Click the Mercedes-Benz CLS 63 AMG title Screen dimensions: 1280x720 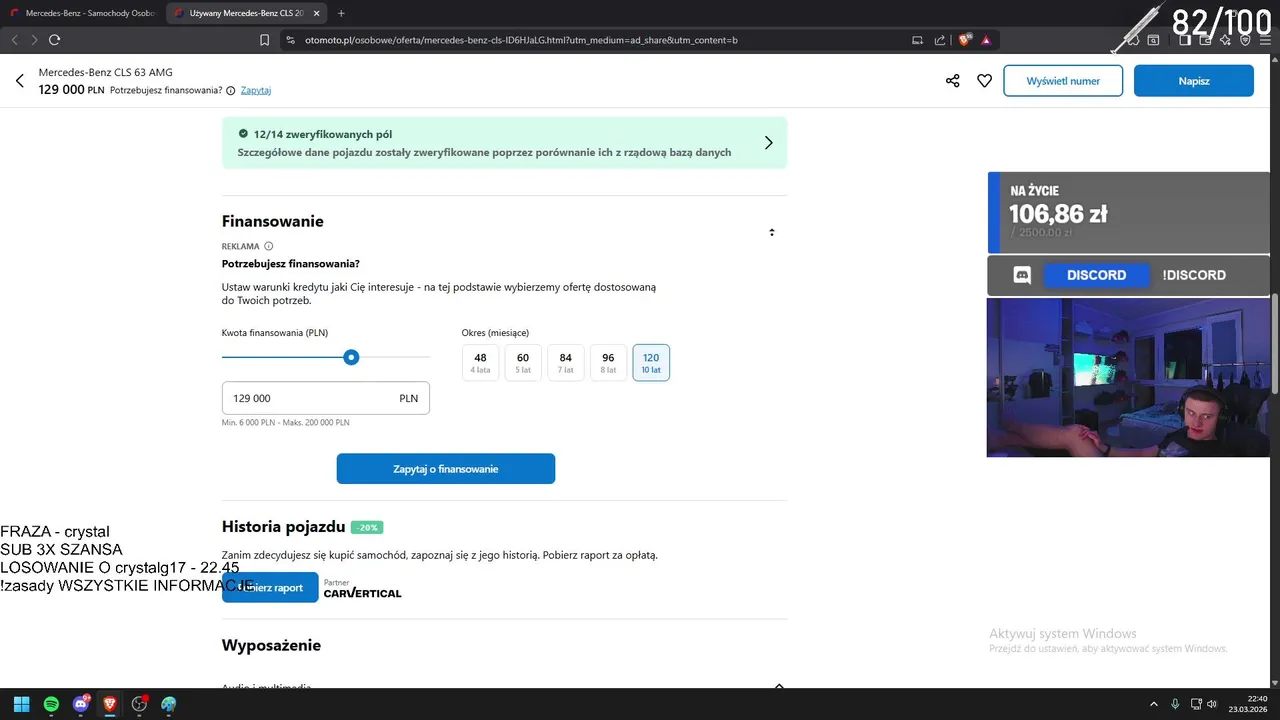pos(105,72)
